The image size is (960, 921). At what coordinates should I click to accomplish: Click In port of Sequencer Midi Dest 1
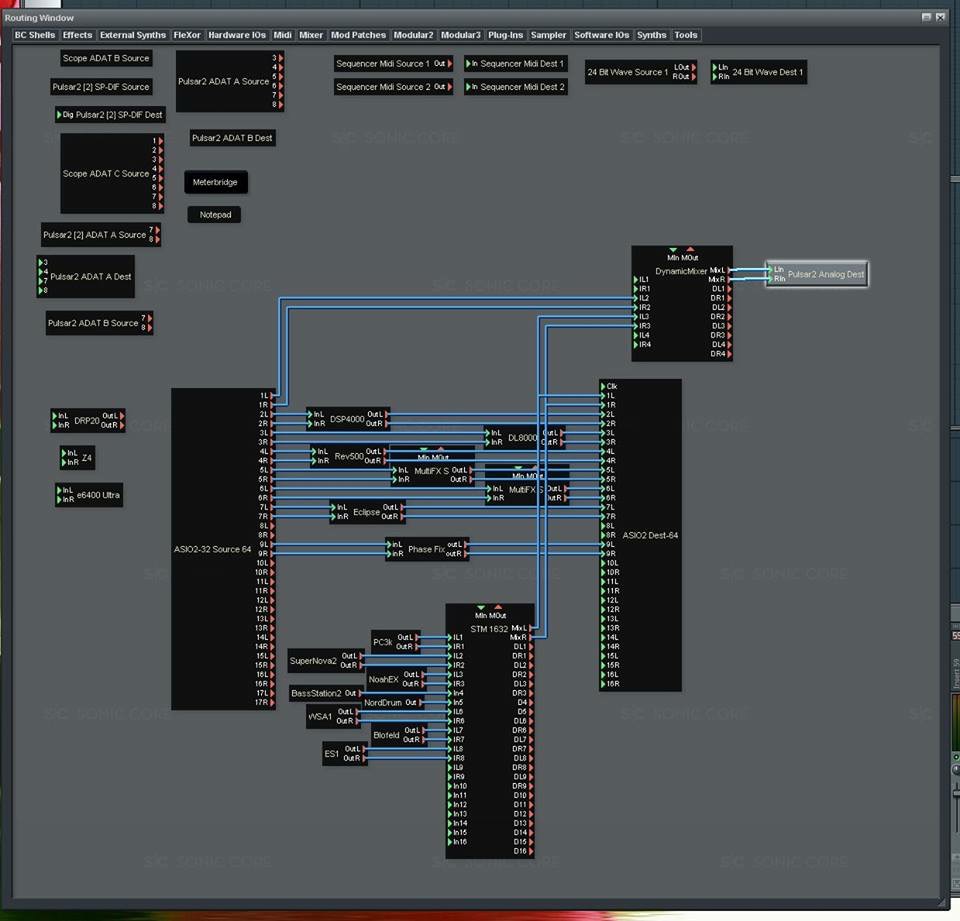(x=468, y=64)
